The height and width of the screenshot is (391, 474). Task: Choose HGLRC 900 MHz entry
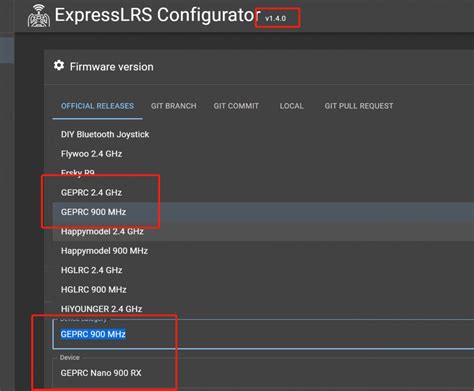click(x=263, y=289)
